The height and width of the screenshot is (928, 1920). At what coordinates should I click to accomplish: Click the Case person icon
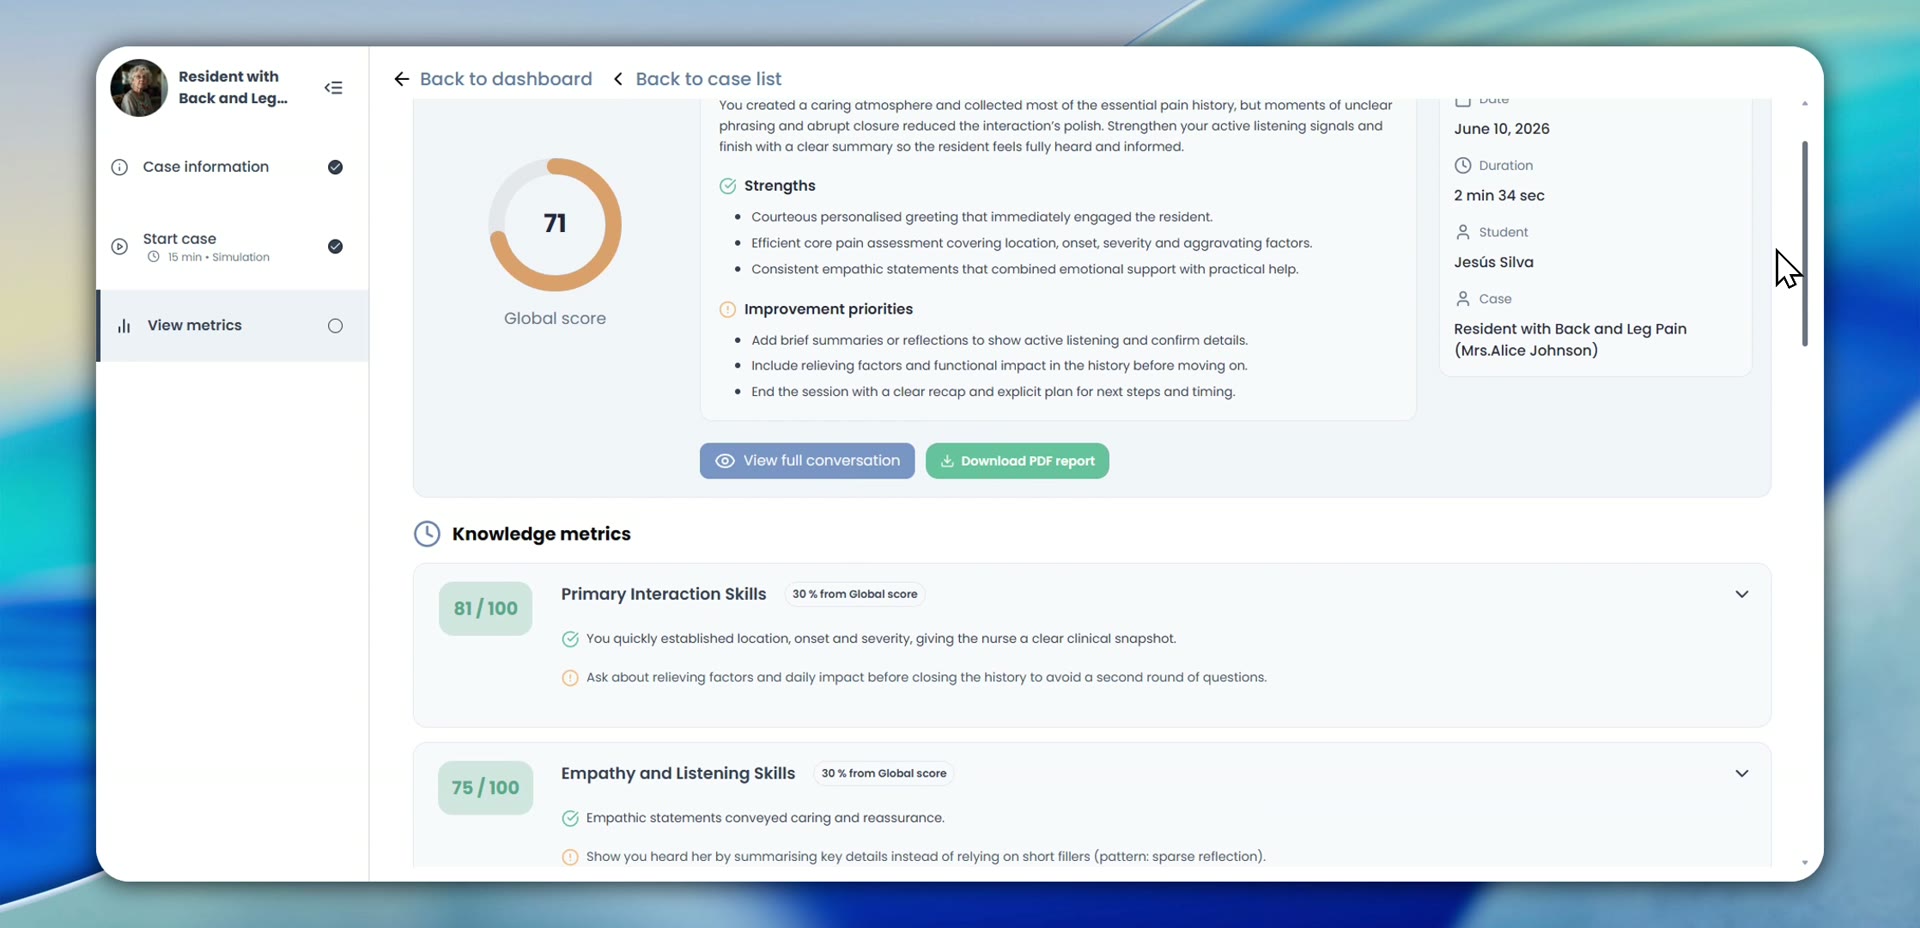pos(1463,299)
